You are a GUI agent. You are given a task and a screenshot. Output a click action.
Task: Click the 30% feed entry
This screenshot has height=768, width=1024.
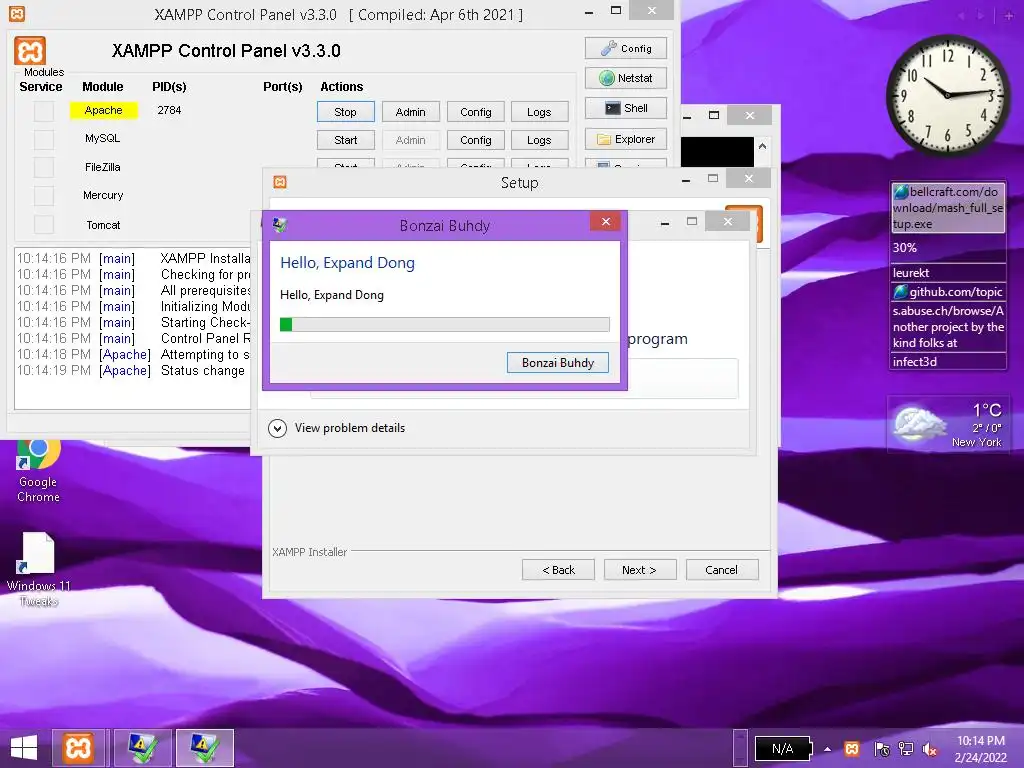coord(948,248)
